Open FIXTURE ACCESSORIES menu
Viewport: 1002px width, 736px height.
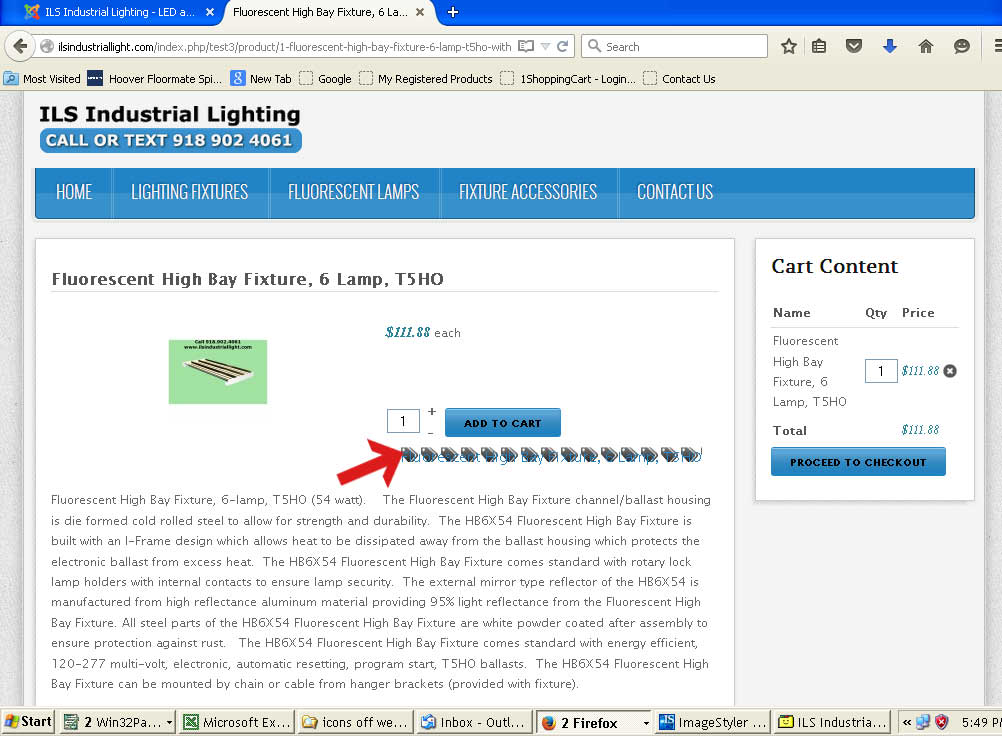(528, 192)
